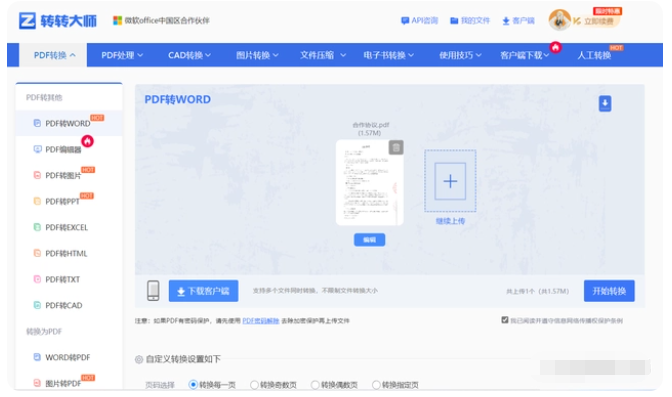The image size is (672, 397).
Task: Click the 自定义转换设置 gear icon
Action: [139, 359]
